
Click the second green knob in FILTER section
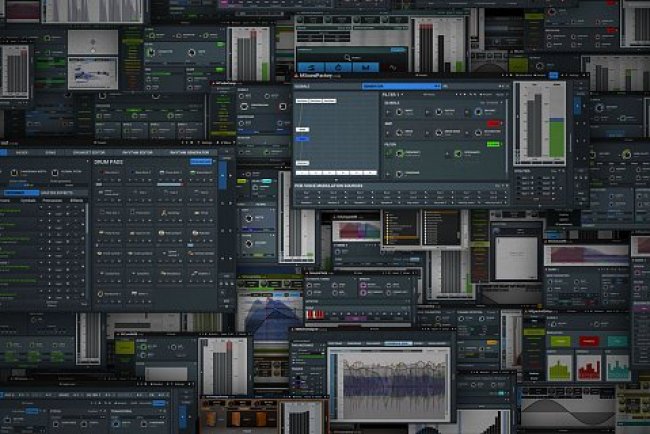coord(458,154)
